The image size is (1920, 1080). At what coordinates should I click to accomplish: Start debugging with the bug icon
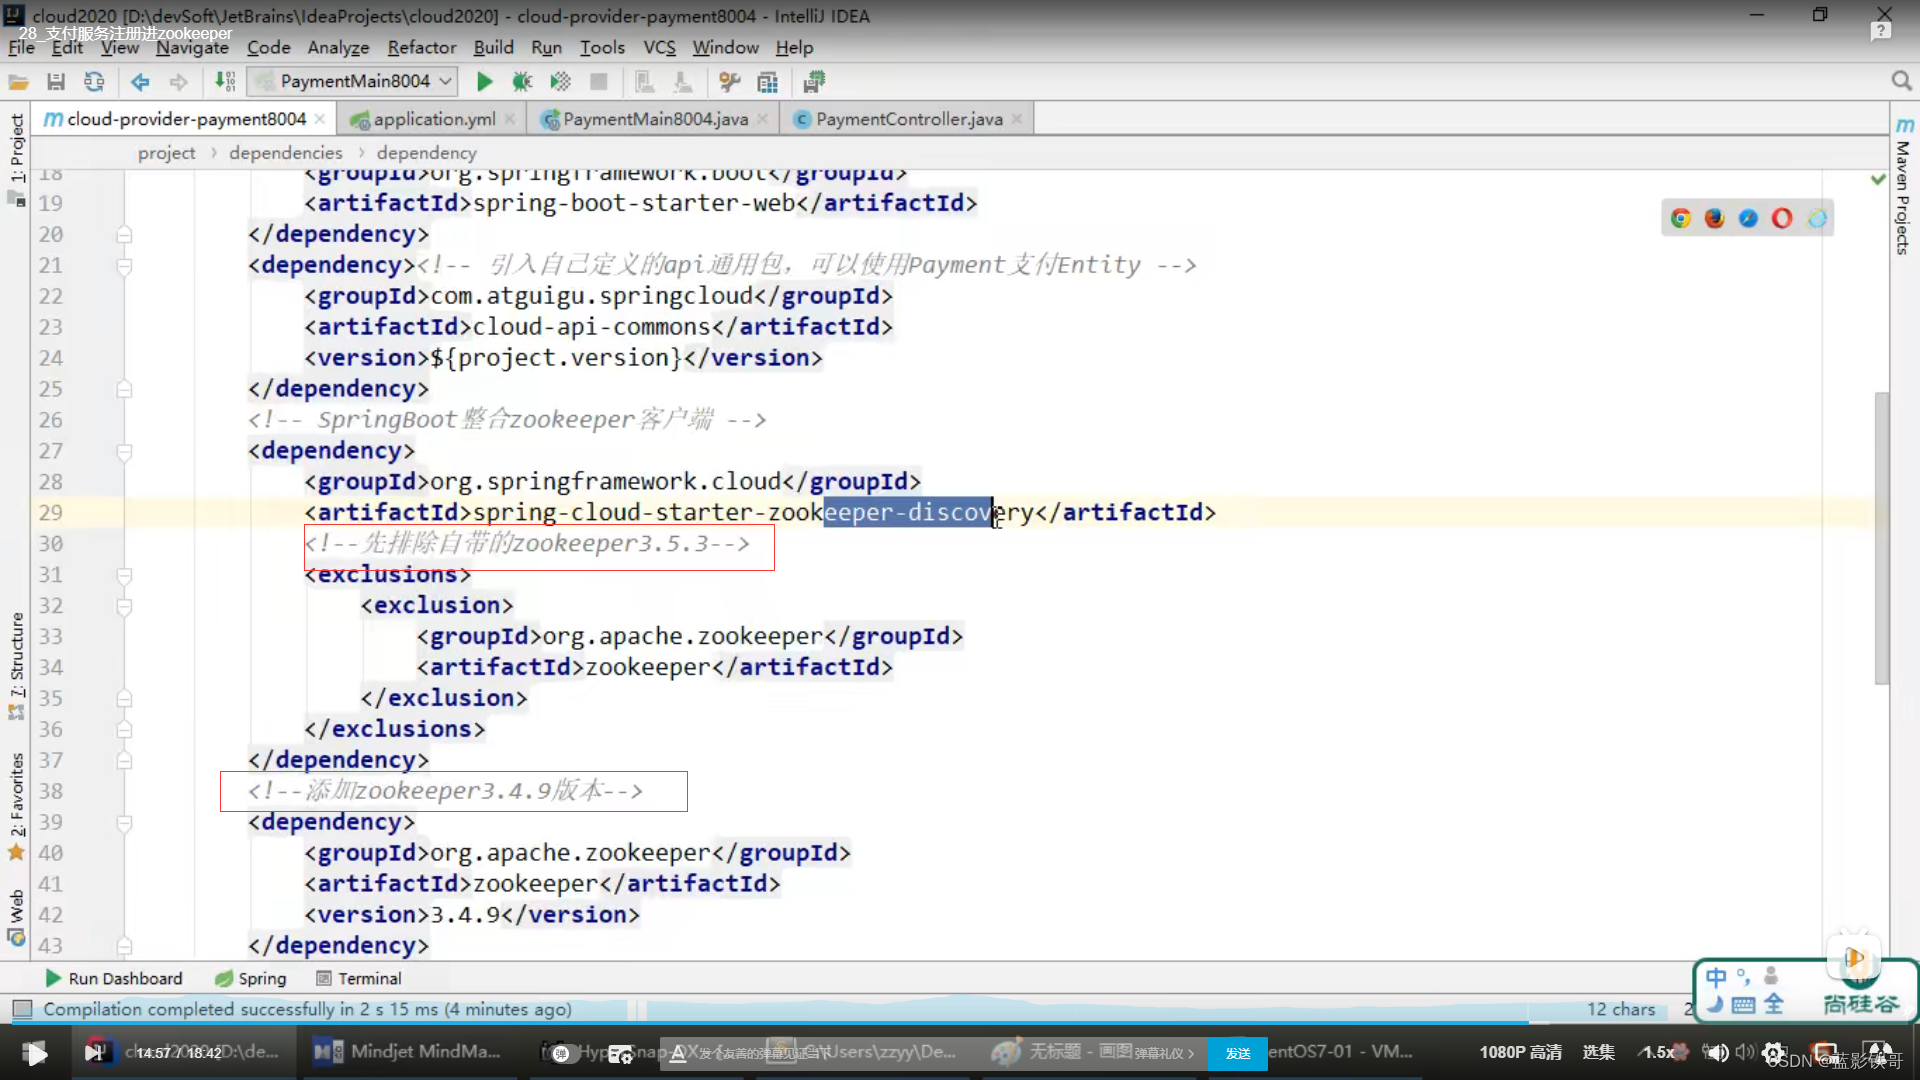coord(522,82)
